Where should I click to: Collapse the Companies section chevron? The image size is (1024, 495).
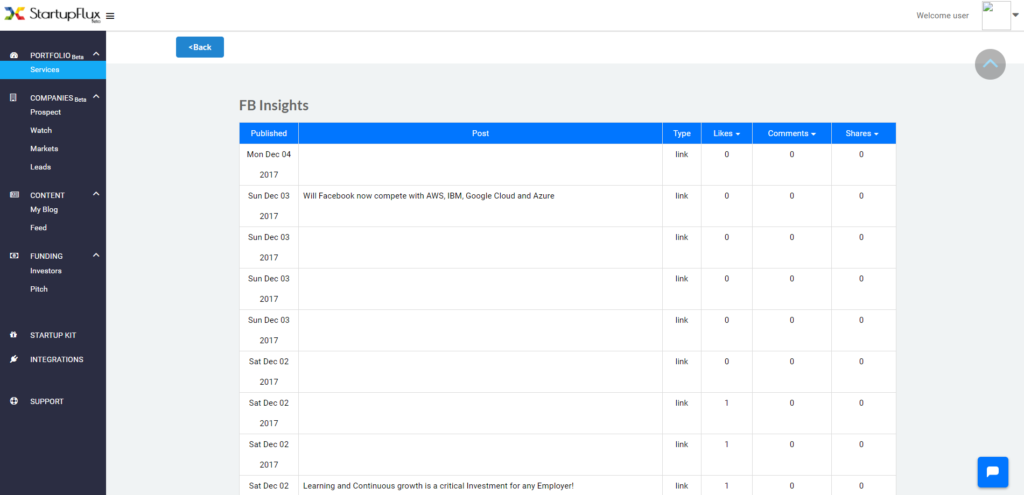(x=96, y=97)
